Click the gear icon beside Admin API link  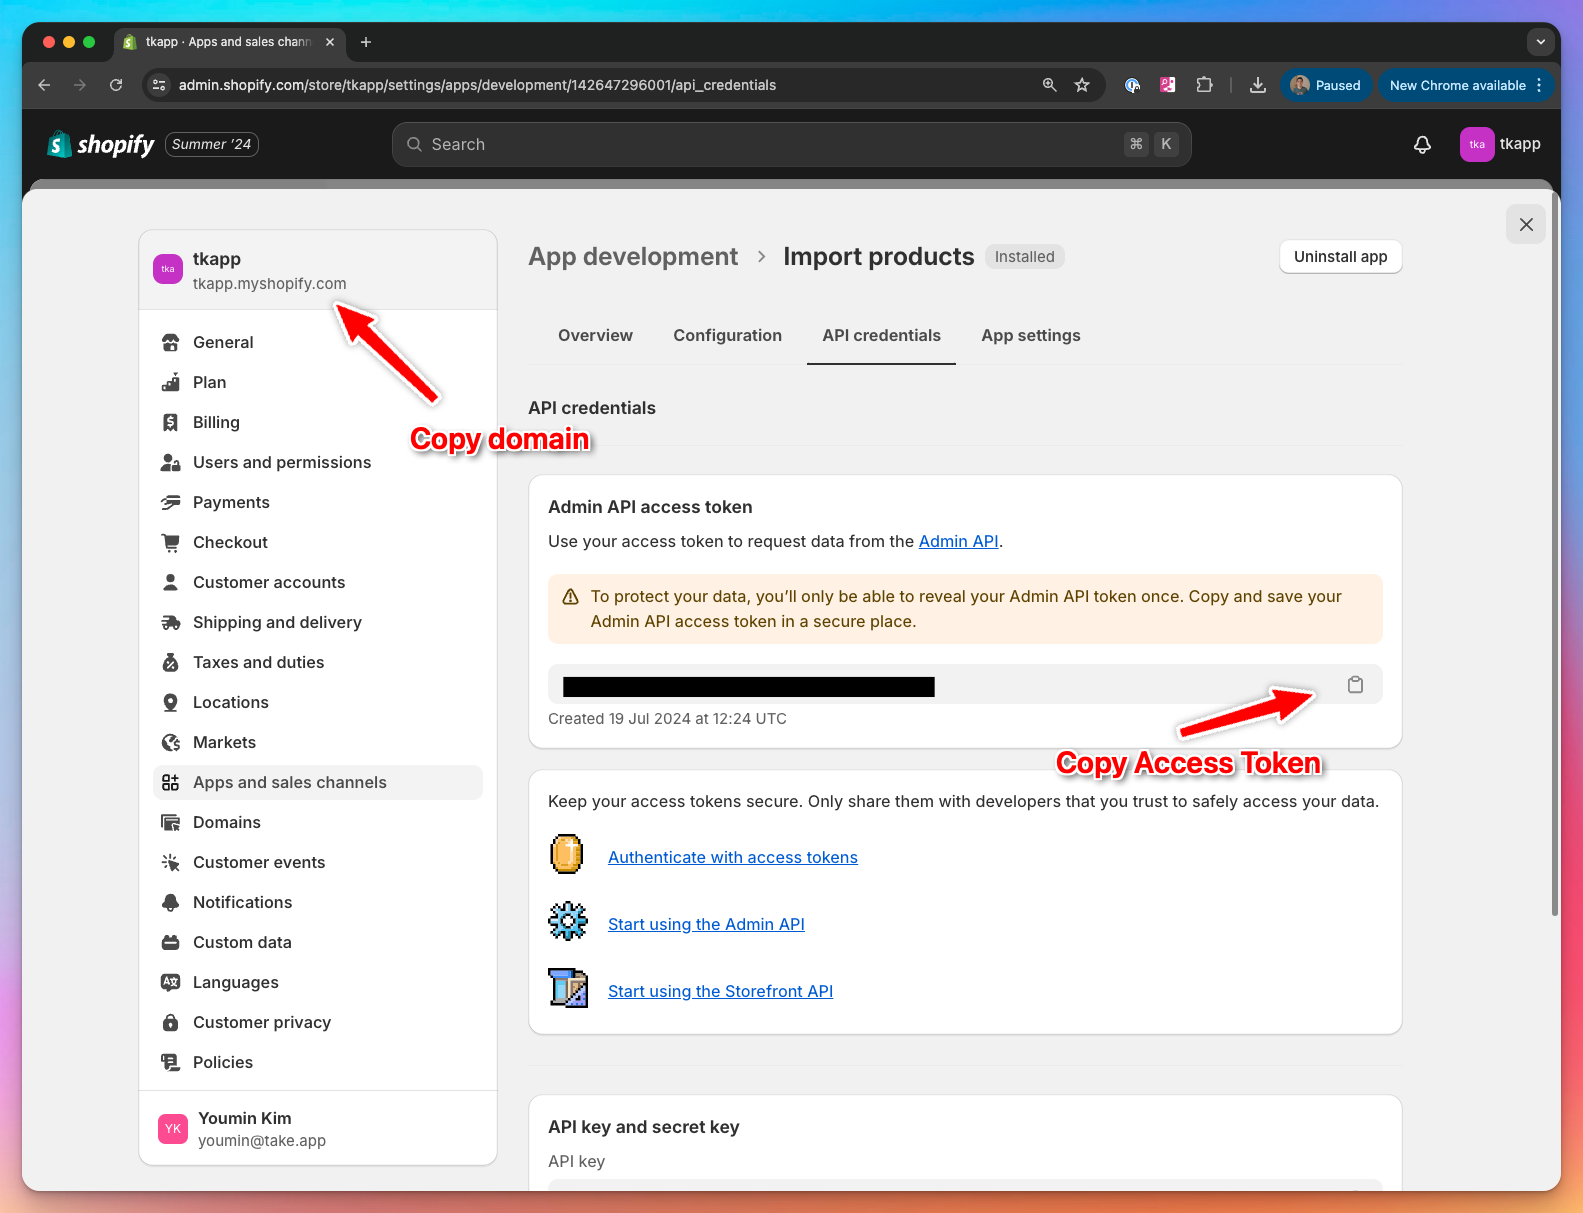point(568,921)
